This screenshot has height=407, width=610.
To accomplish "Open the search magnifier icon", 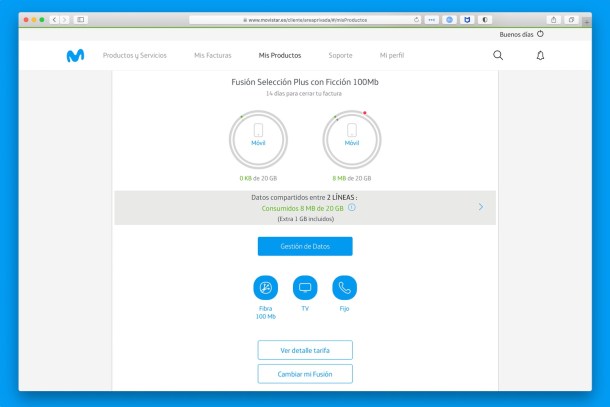I will [x=498, y=55].
